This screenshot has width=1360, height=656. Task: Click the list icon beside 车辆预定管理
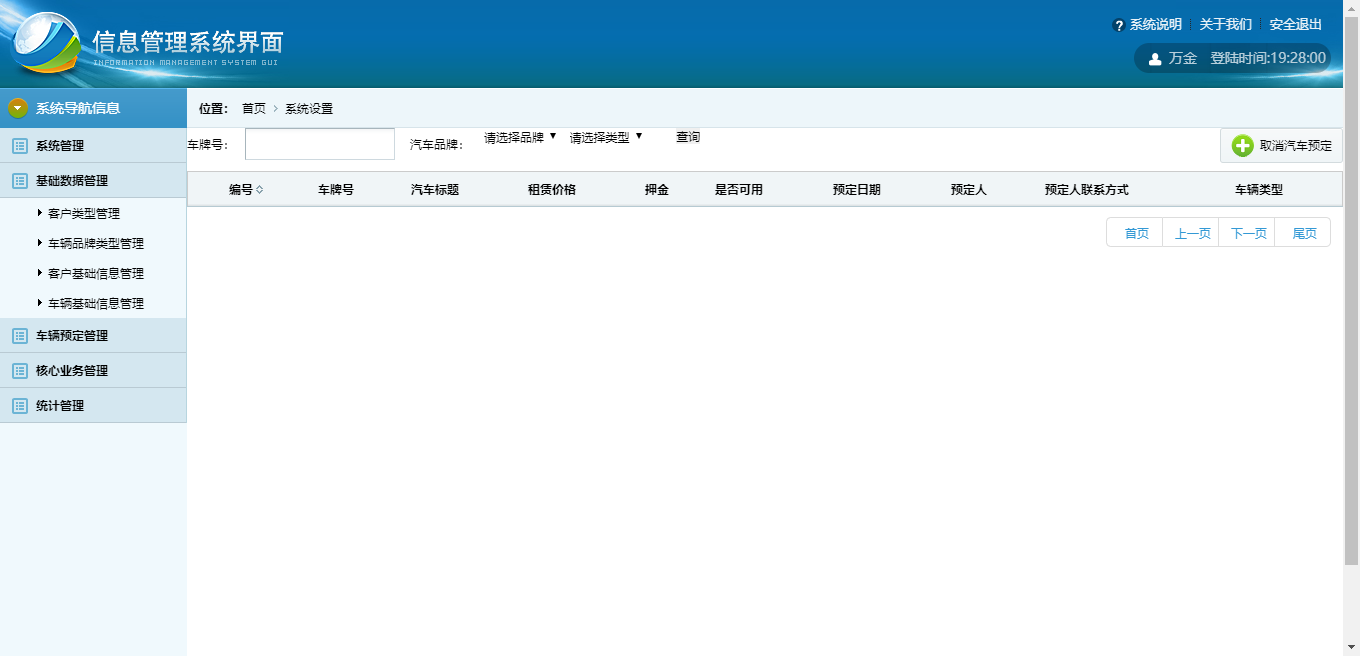pyautogui.click(x=19, y=336)
